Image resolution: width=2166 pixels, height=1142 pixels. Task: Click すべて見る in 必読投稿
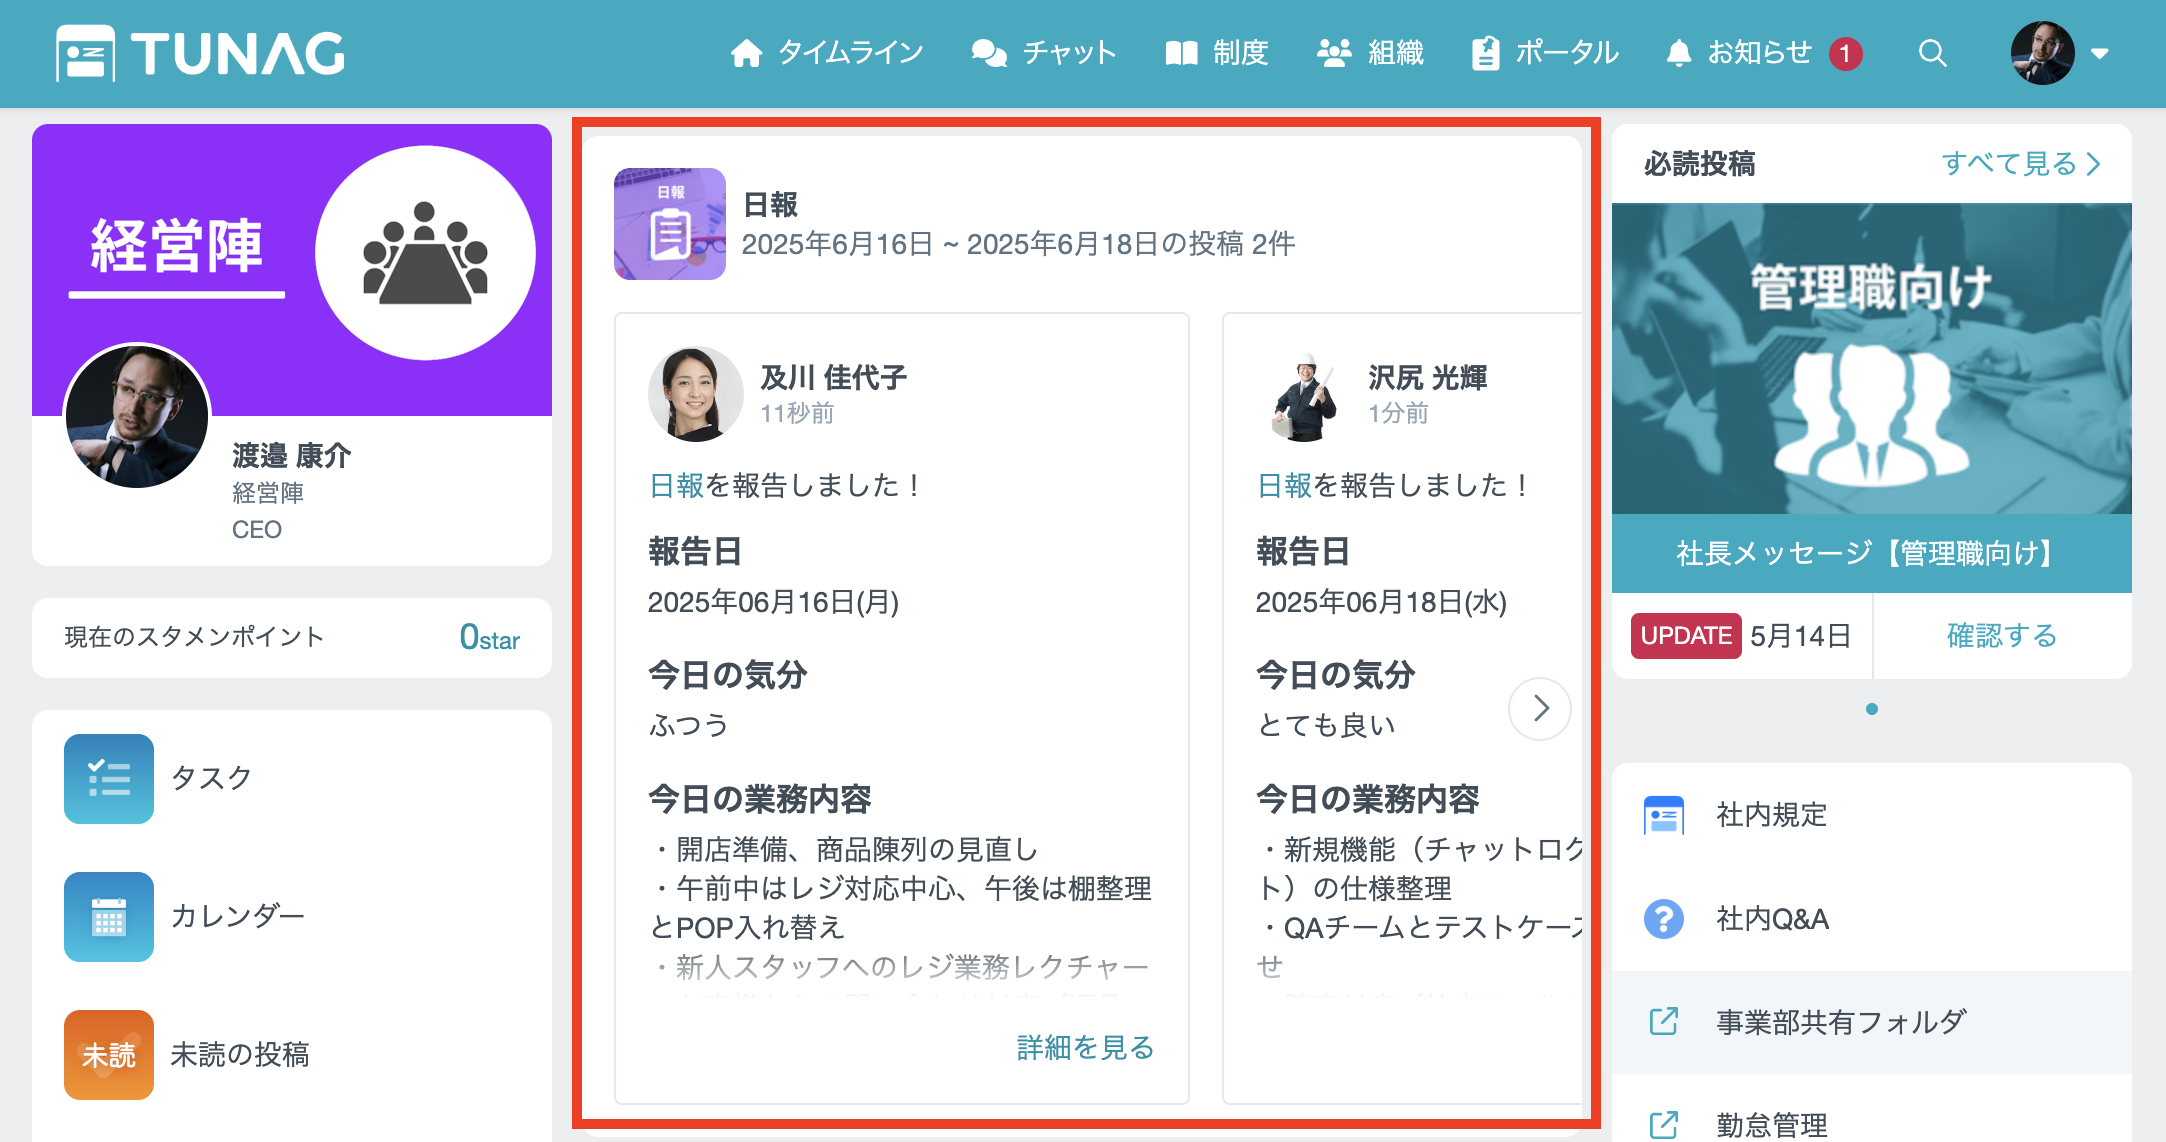(x=2021, y=164)
